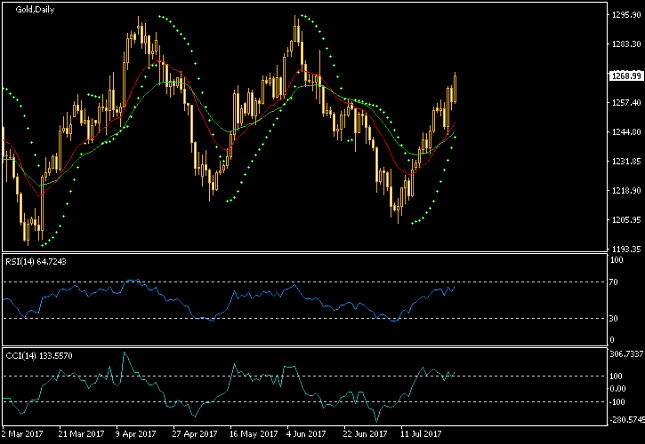The image size is (645, 444).
Task: Click the 1218.90 price axis value
Action: coord(626,191)
